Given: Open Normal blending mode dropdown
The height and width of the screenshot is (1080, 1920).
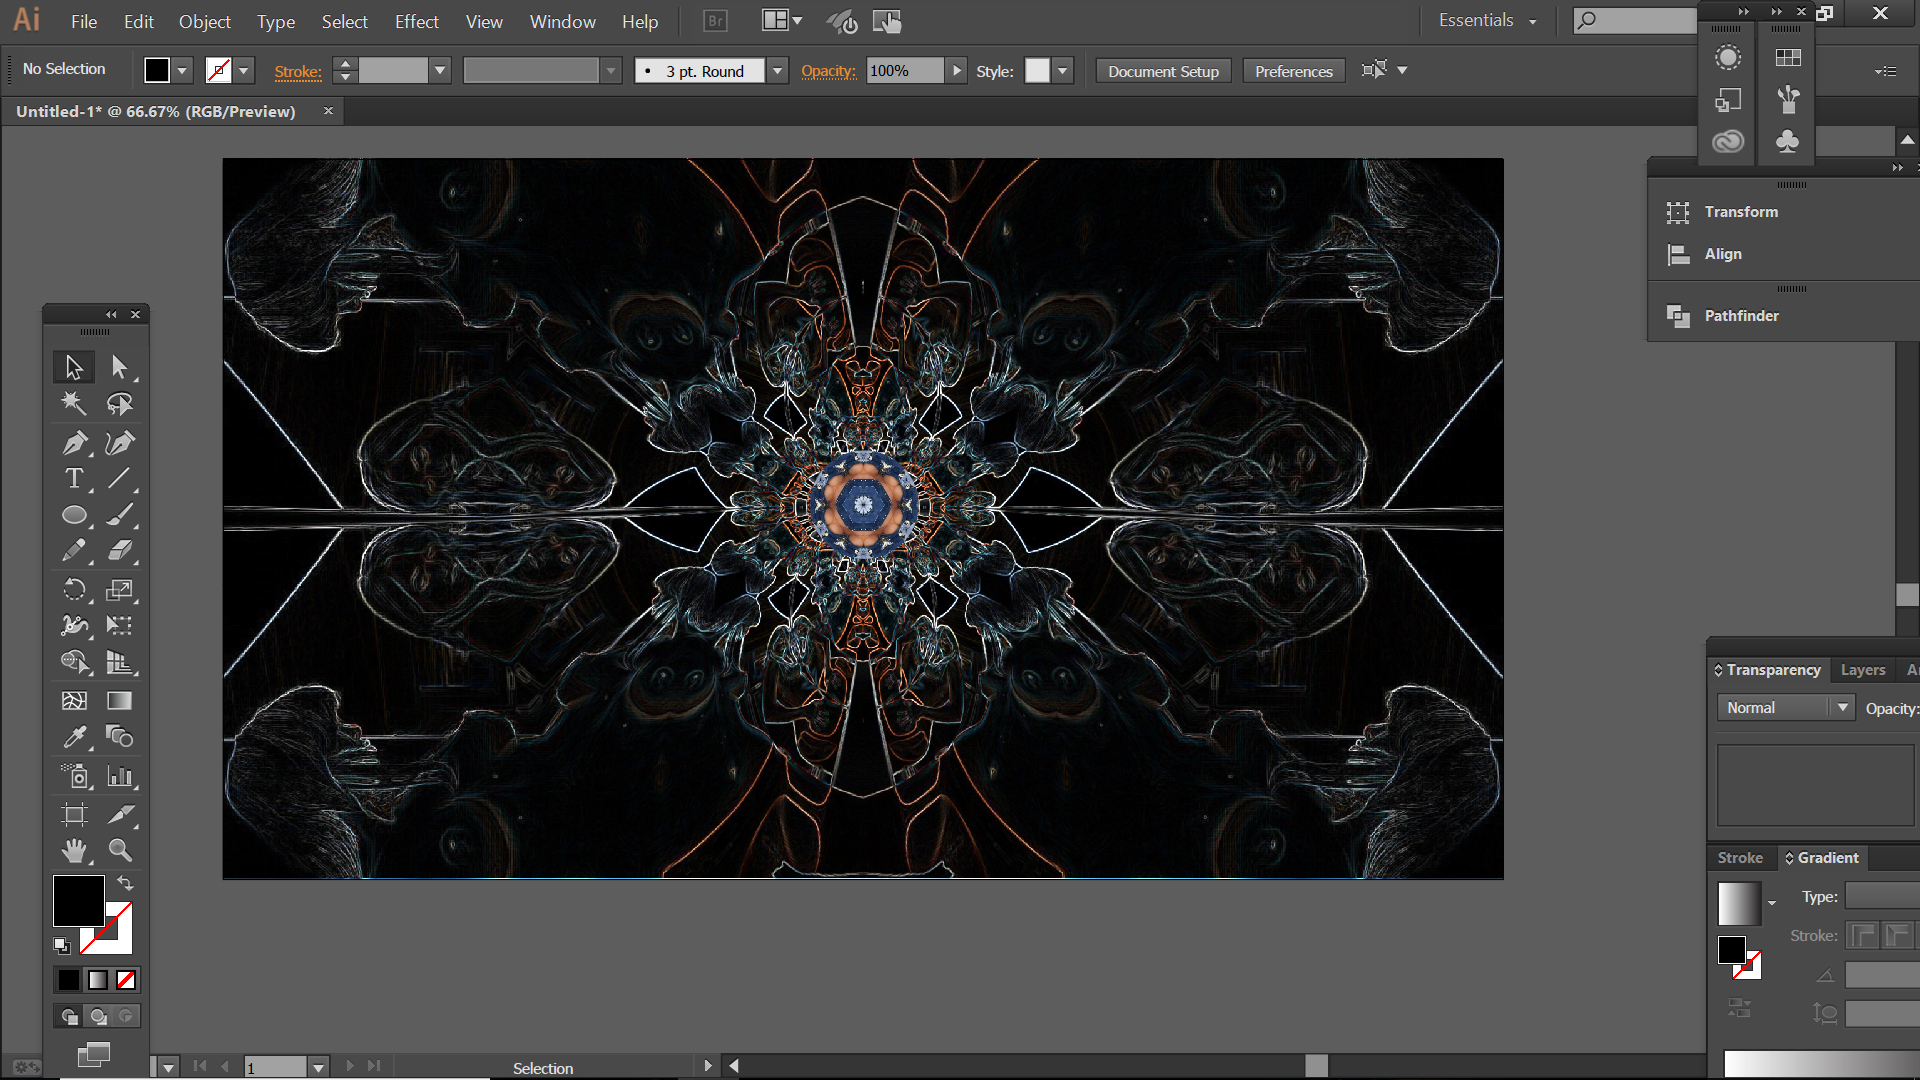Looking at the screenshot, I should click(x=1786, y=708).
